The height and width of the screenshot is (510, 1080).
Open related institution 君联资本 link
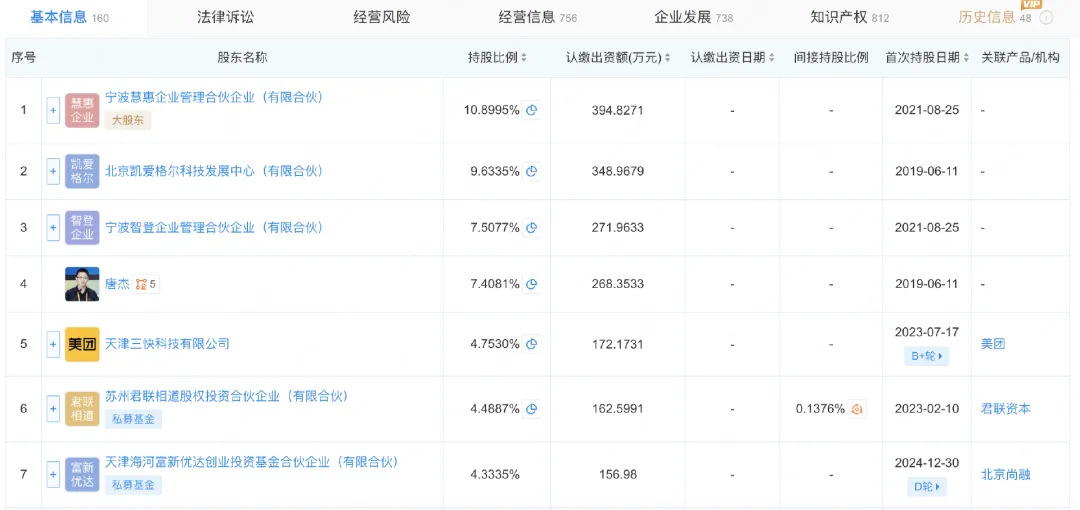point(1006,409)
